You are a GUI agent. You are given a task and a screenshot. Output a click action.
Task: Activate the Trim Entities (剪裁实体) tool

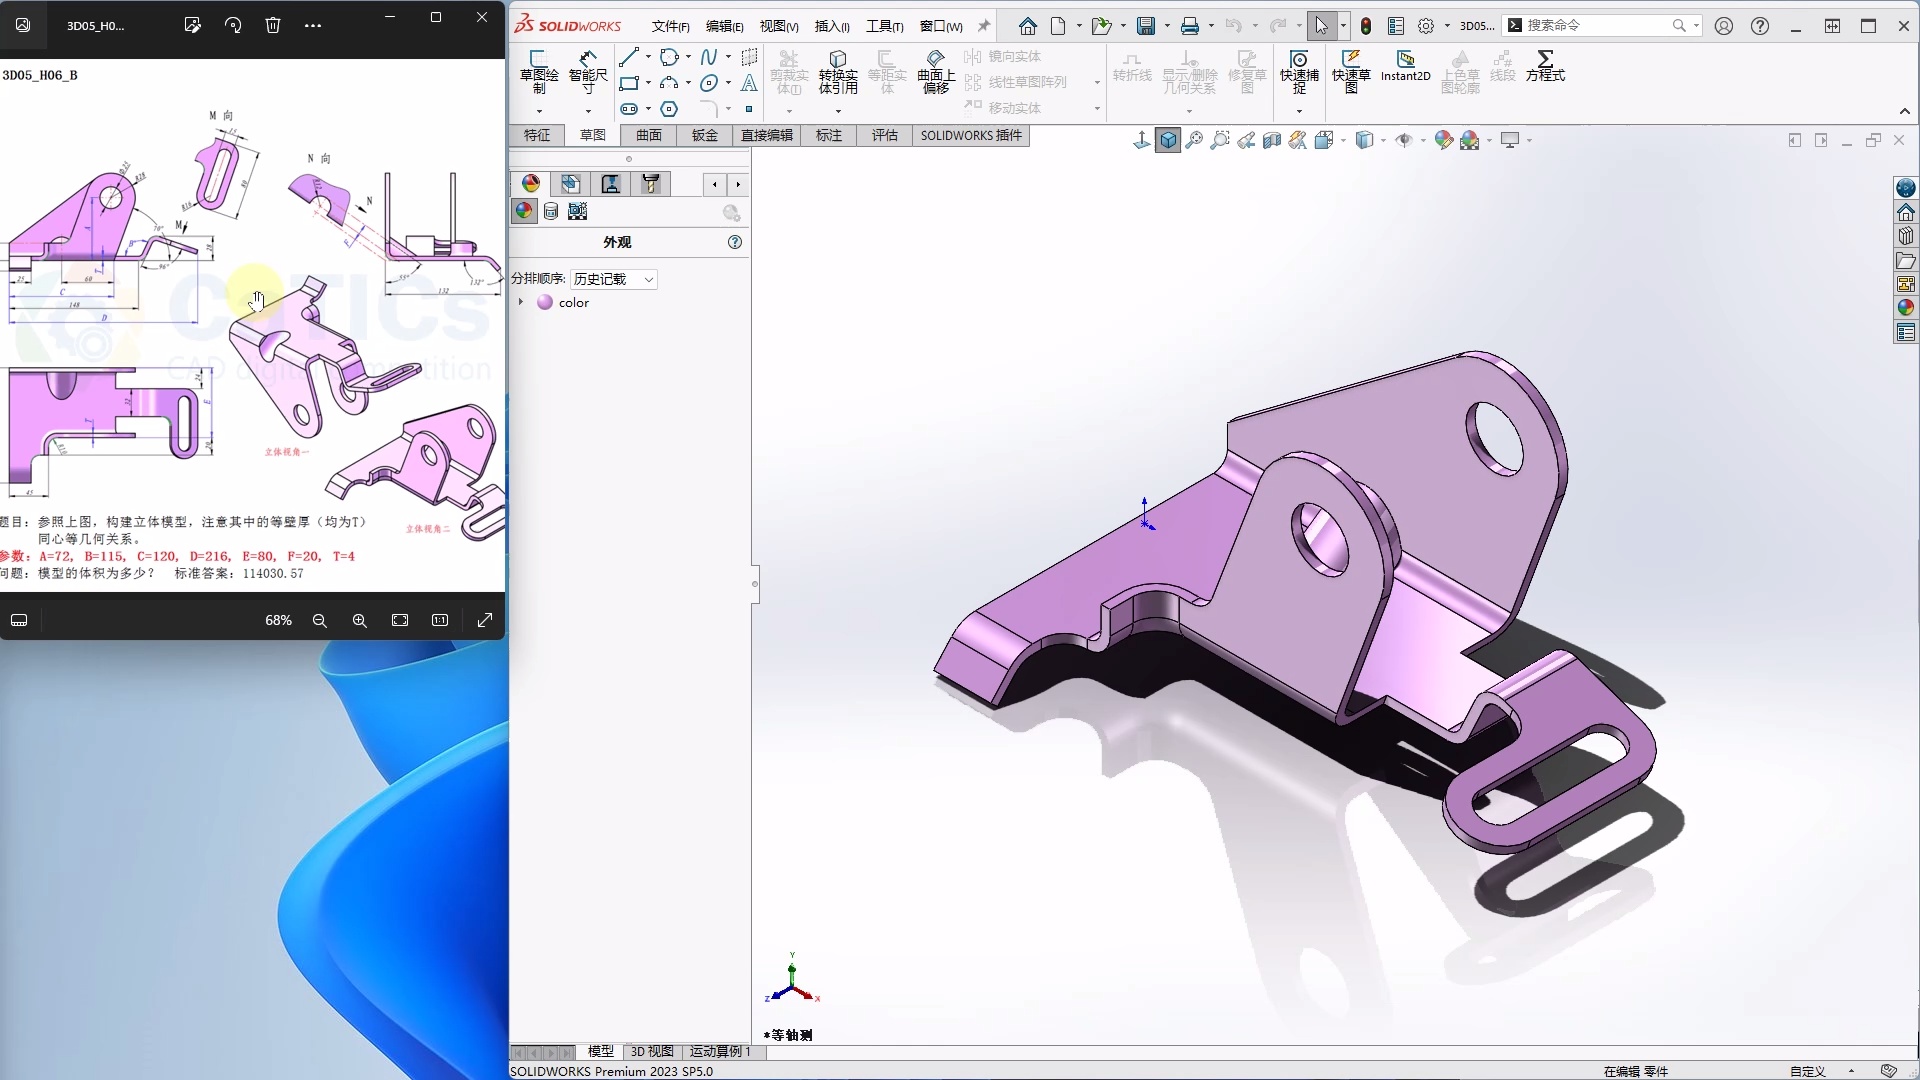[x=790, y=70]
